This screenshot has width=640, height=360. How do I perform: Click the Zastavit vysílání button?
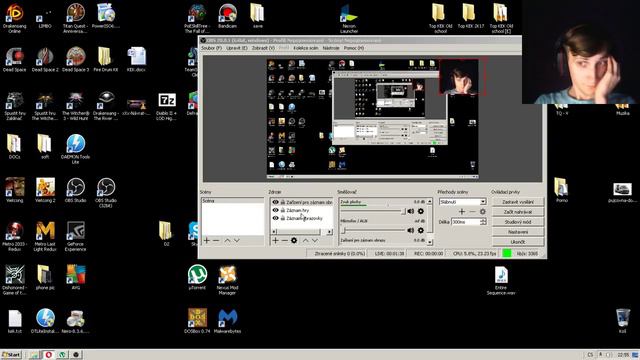(518, 202)
